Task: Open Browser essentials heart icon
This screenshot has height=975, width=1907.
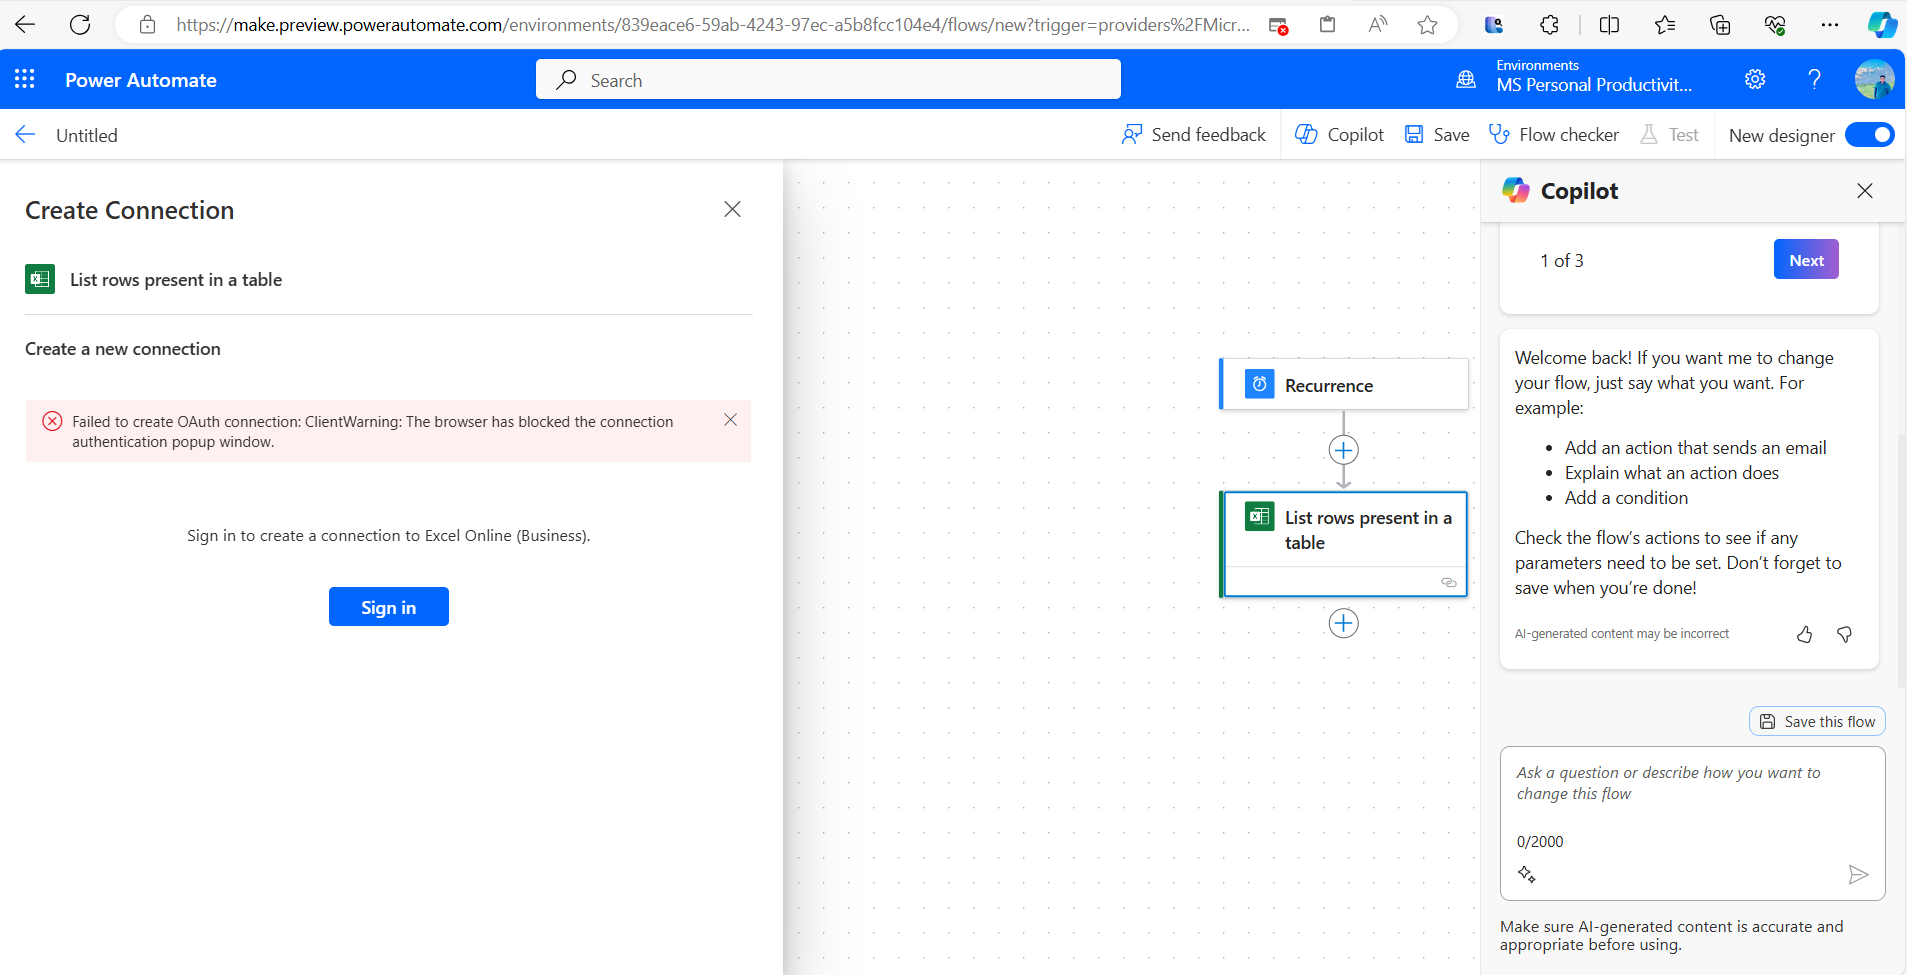Action: 1775,24
